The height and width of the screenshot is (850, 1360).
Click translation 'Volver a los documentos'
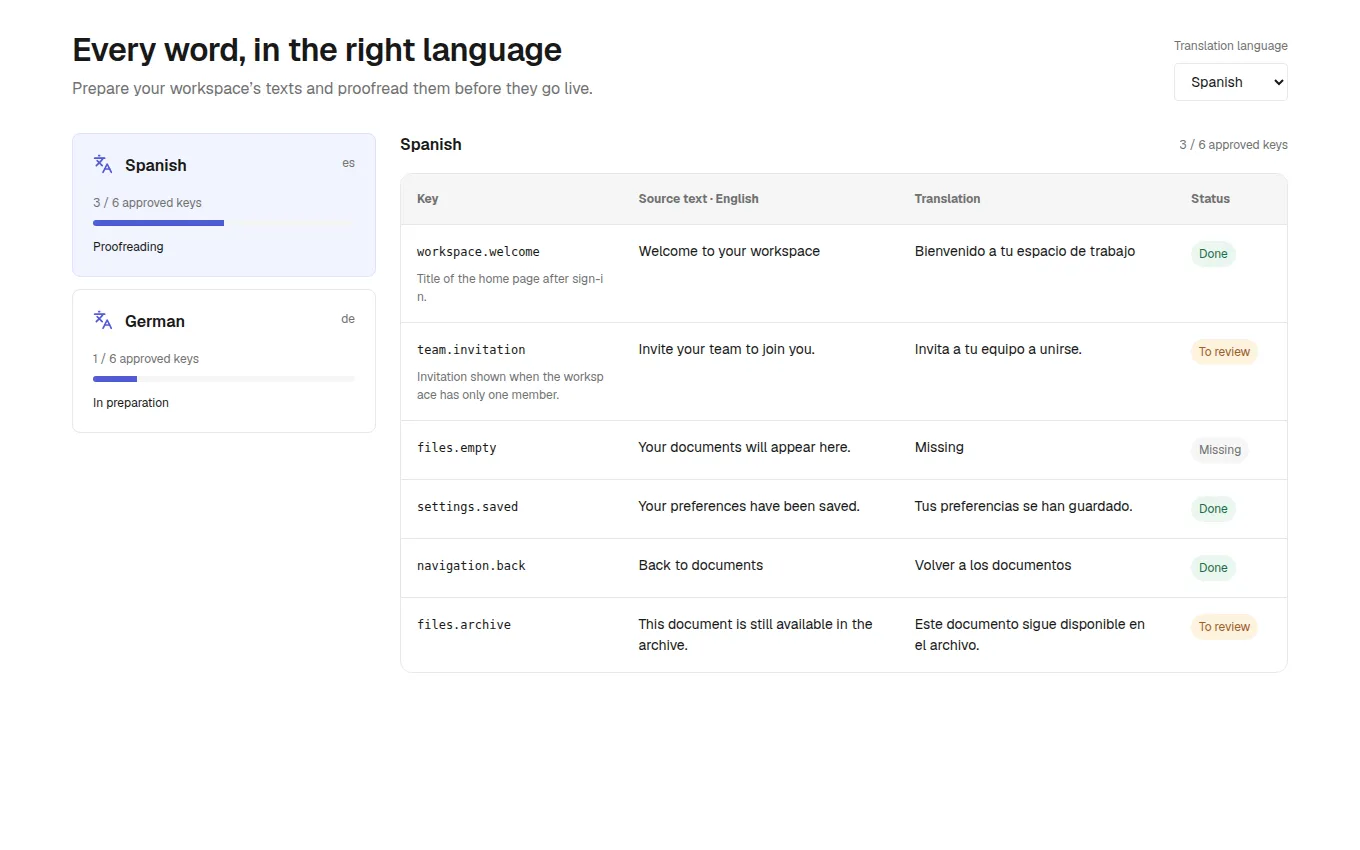point(993,566)
